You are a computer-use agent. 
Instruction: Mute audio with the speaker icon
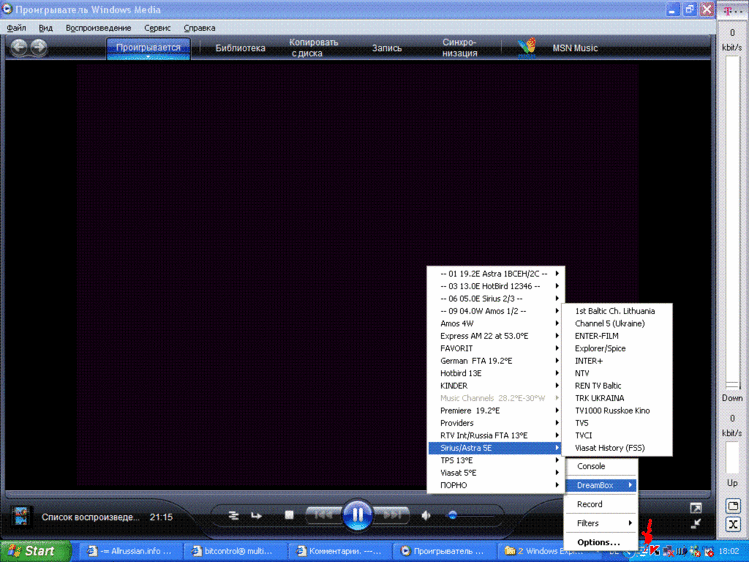tap(426, 515)
